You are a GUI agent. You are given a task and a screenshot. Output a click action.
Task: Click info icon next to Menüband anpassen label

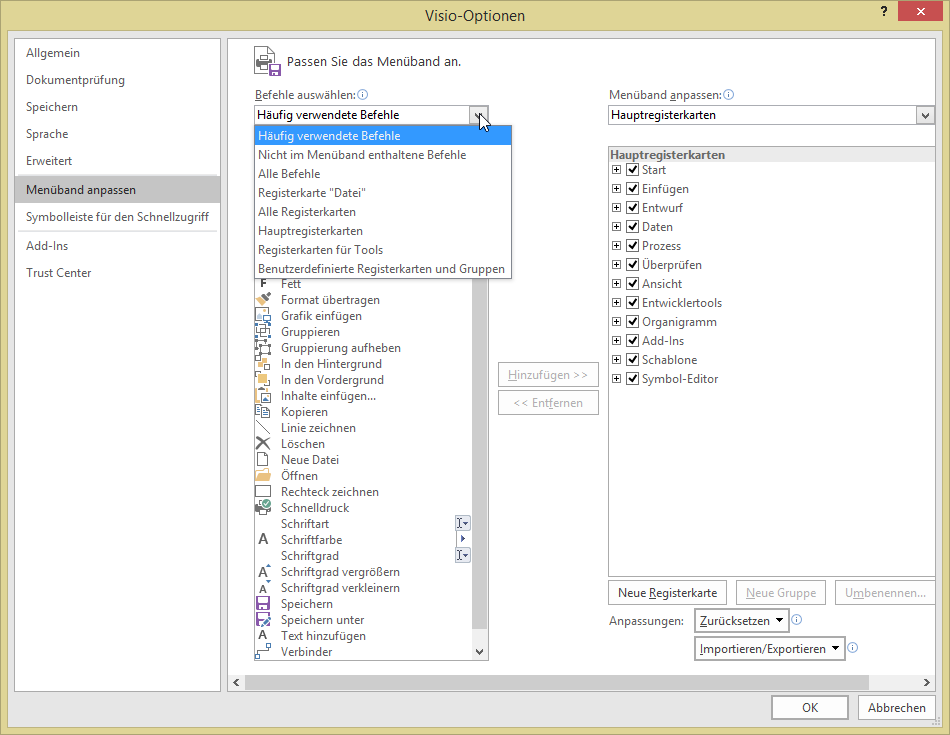point(729,95)
